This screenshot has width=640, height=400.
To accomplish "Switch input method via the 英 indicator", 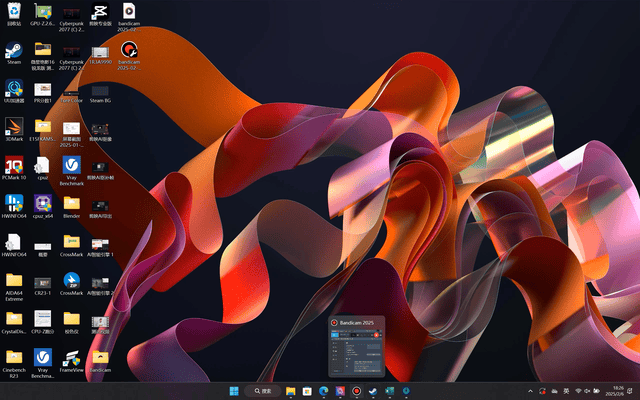I will point(566,391).
